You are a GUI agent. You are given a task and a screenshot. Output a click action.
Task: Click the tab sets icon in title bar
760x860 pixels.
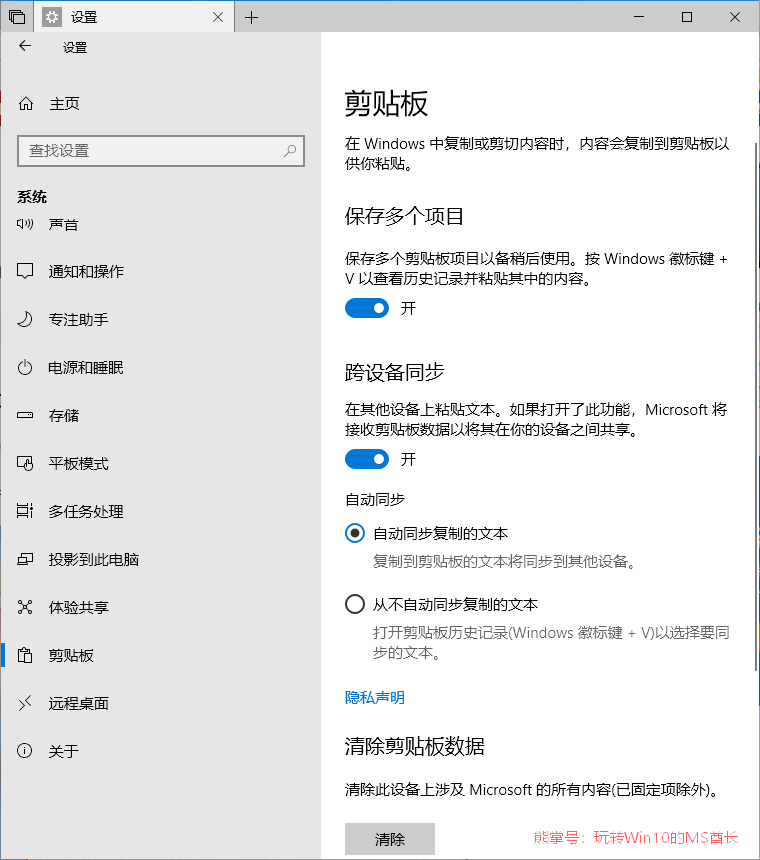pos(17,17)
